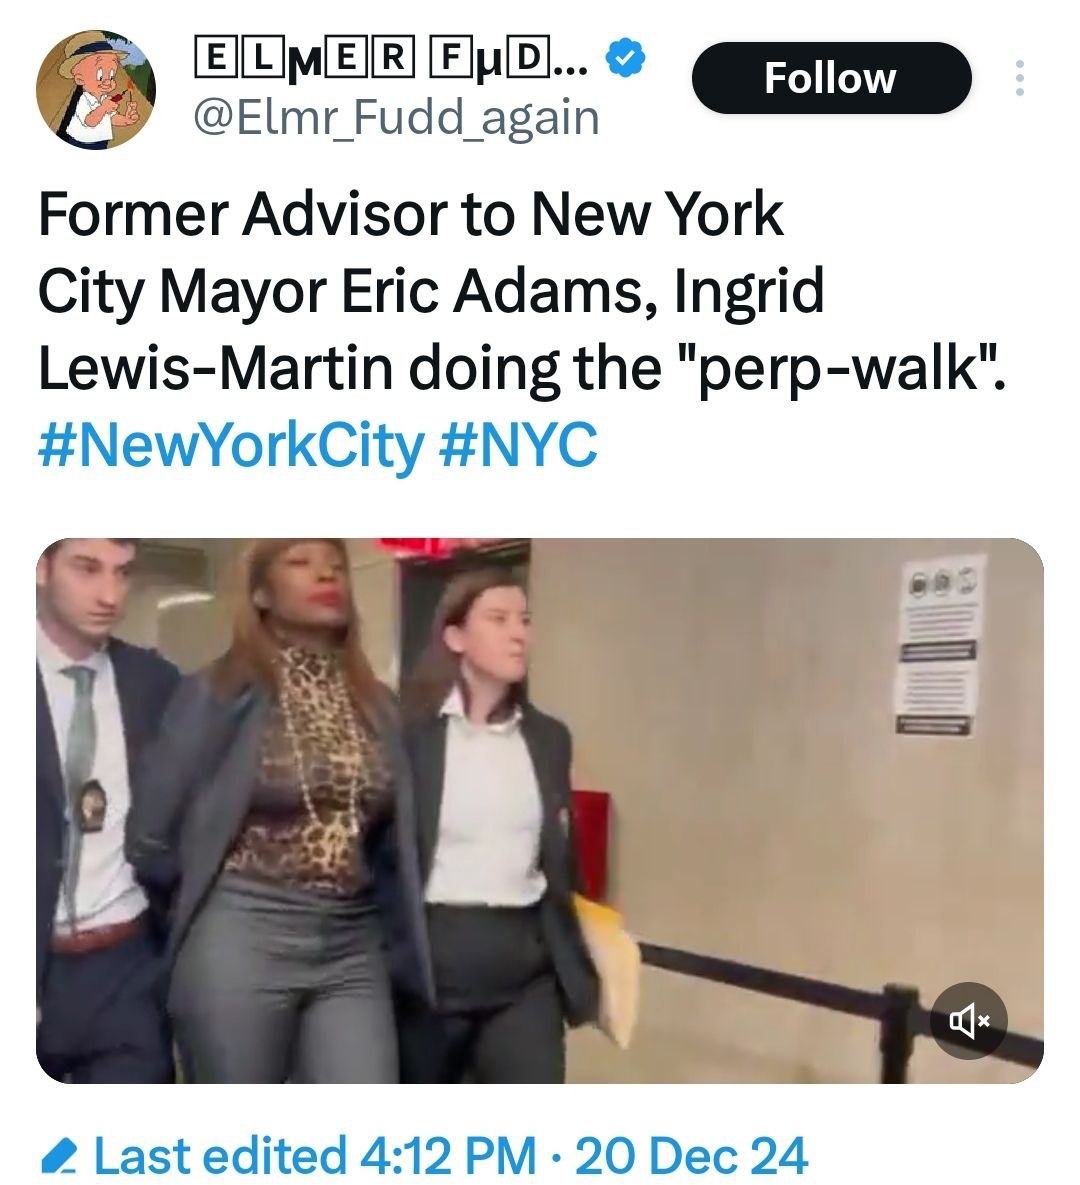Click the posted sign on video wall
Image resolution: width=1080 pixels, height=1185 pixels.
click(939, 645)
